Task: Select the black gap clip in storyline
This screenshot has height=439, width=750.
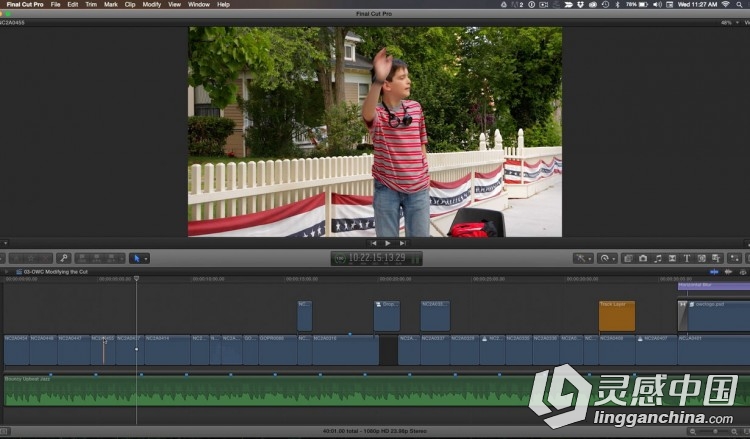Action: 388,350
